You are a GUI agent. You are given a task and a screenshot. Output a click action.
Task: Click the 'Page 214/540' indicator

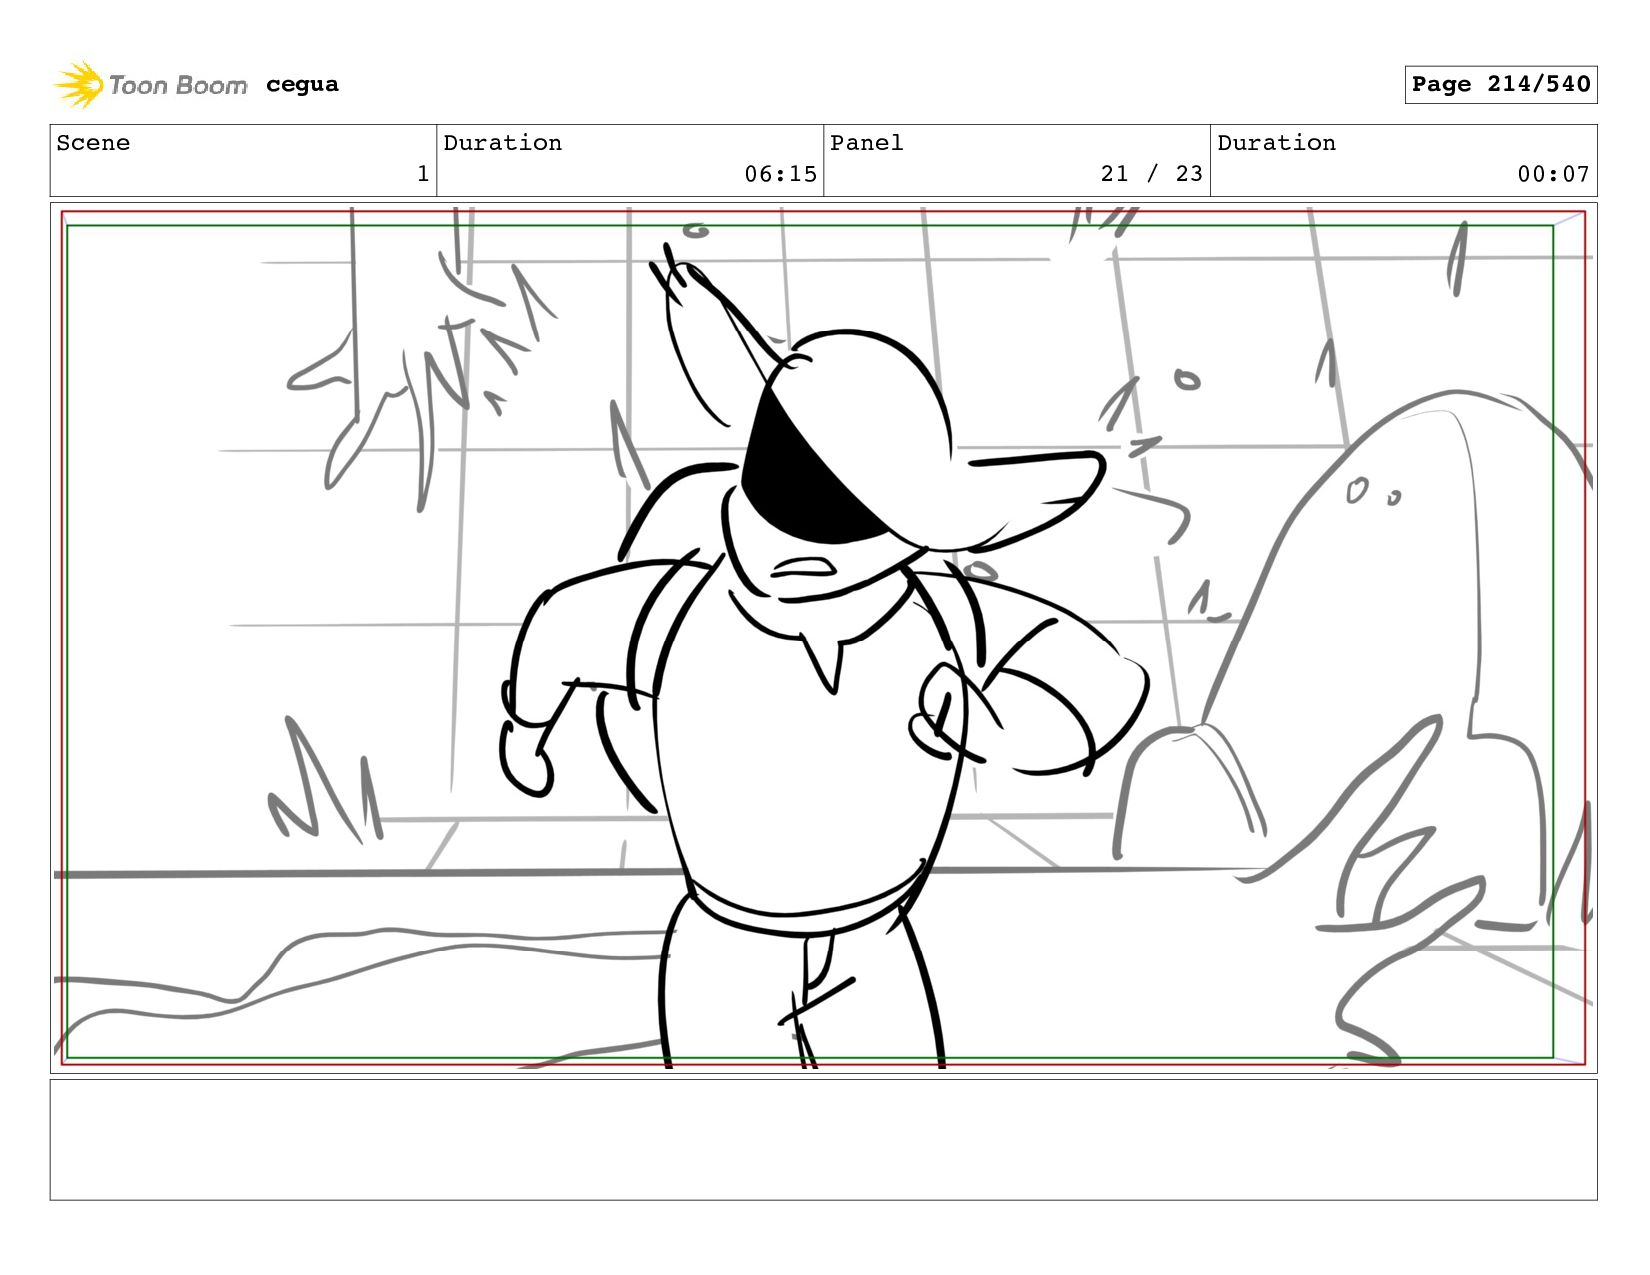point(1500,85)
